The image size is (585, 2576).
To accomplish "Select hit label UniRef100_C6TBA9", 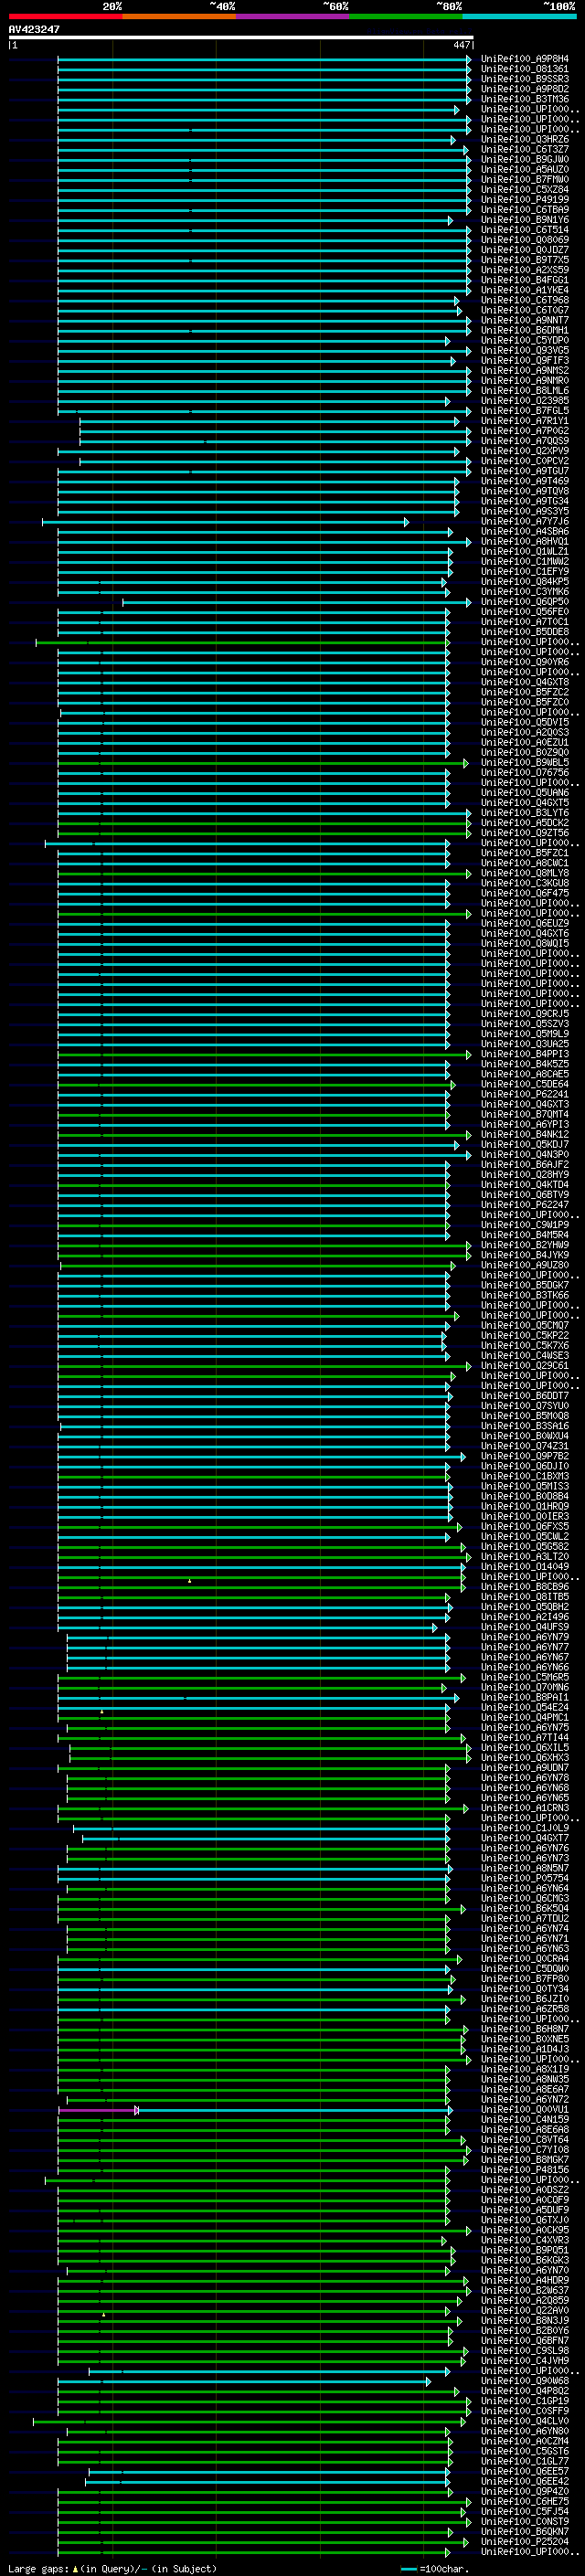I will pos(525,210).
